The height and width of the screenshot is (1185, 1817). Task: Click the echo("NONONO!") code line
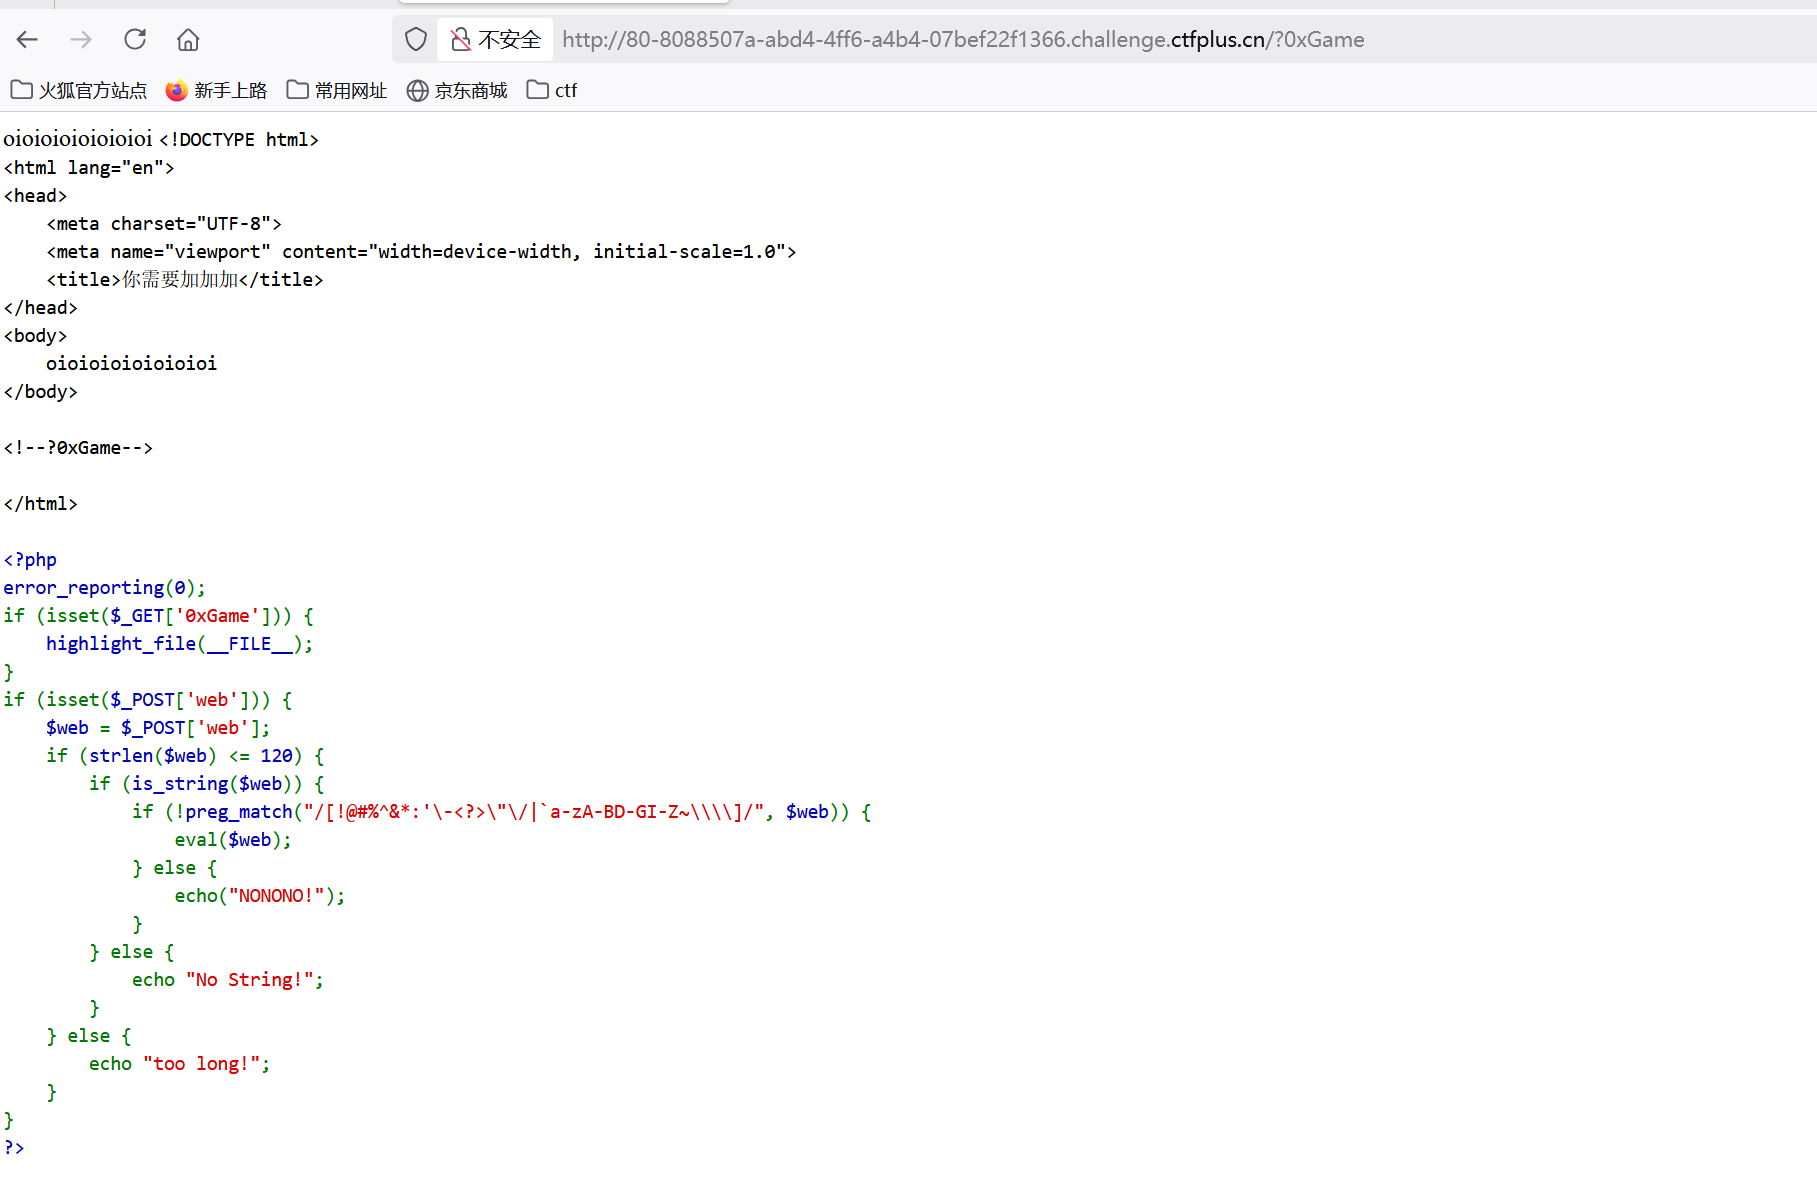(260, 896)
